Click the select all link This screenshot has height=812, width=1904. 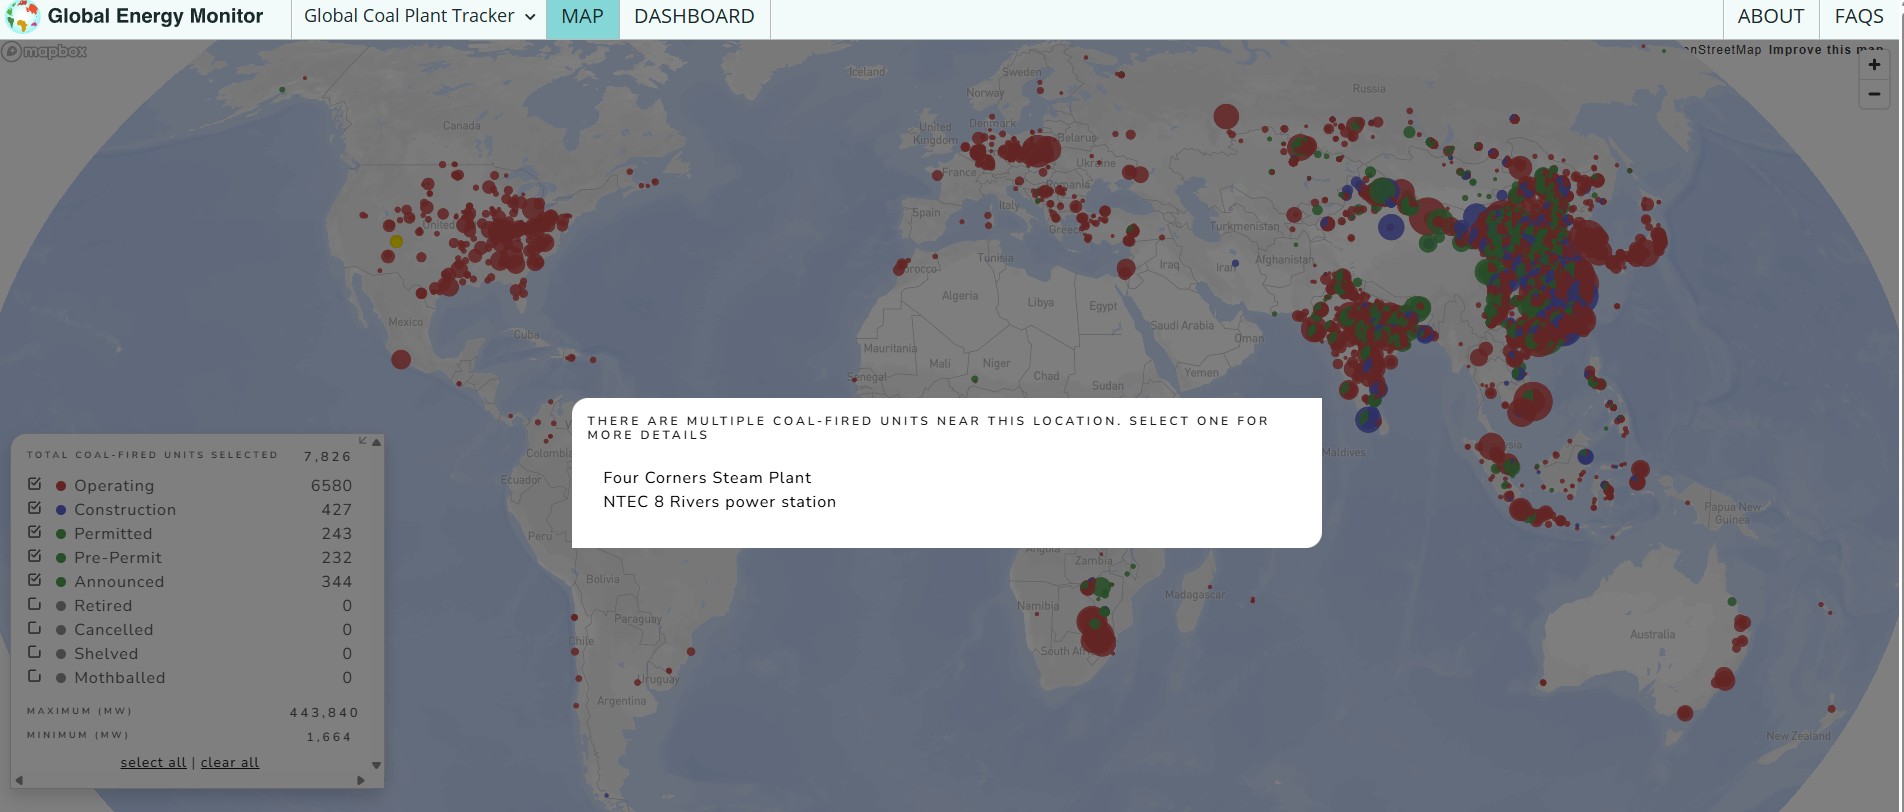click(153, 762)
